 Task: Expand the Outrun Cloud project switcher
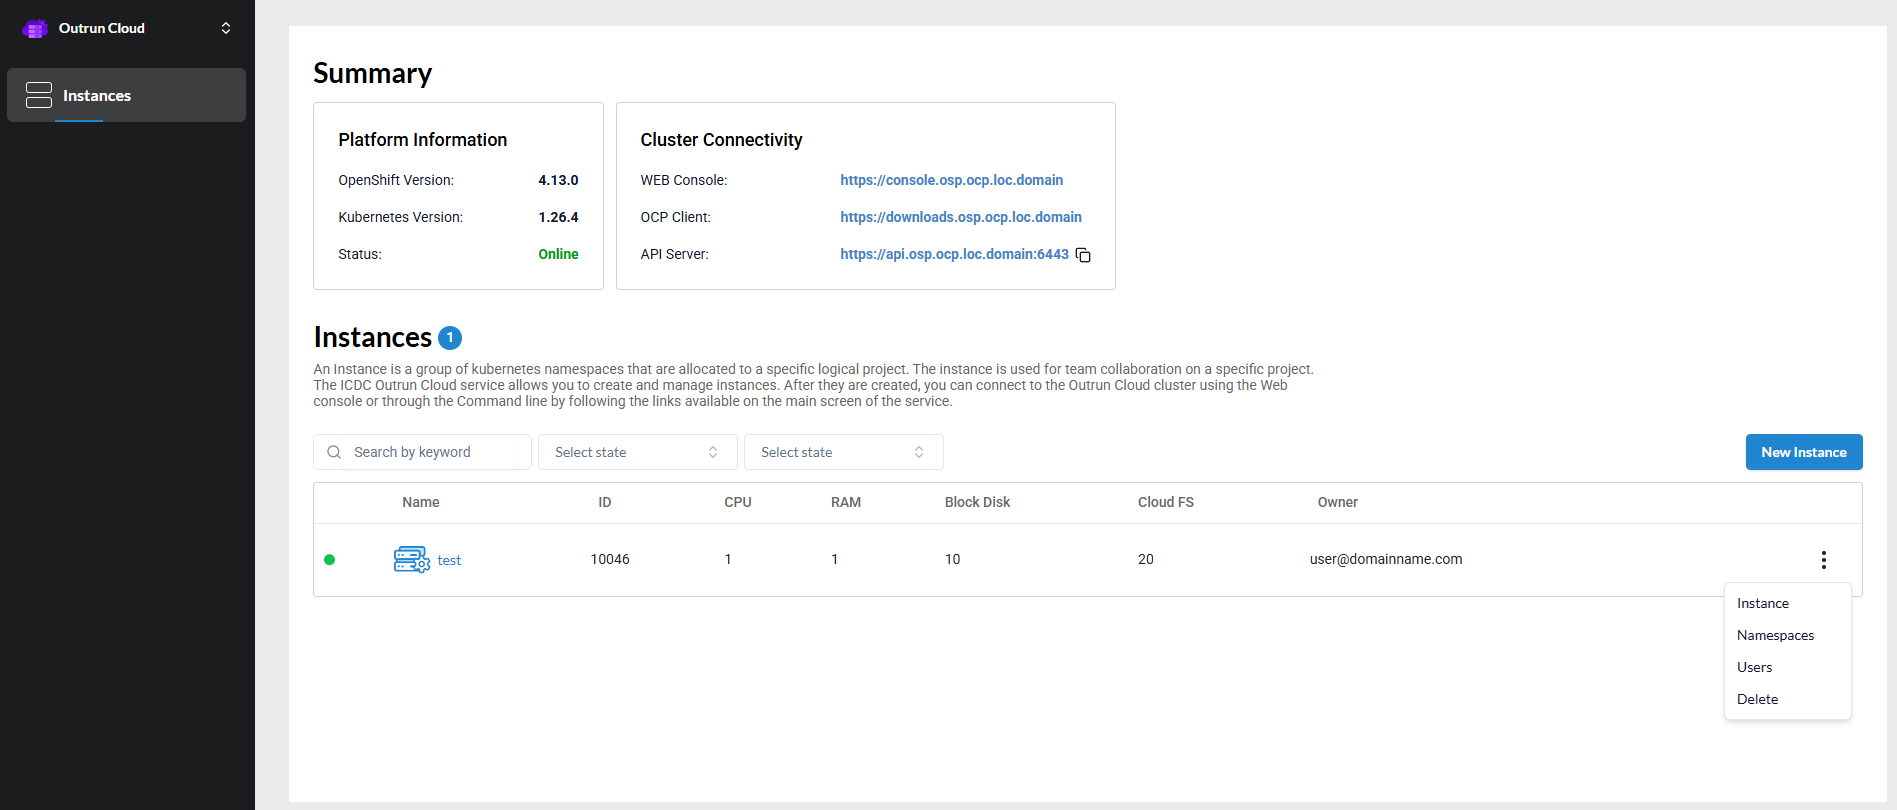coord(226,28)
